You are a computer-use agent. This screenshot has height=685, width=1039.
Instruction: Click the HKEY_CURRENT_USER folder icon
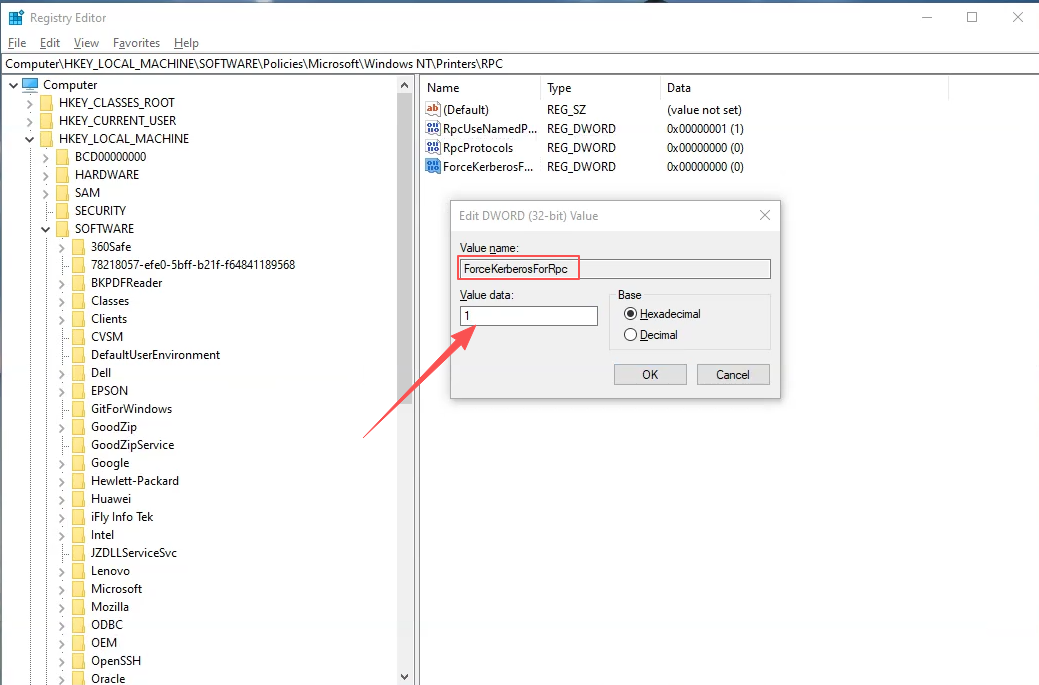coord(46,121)
